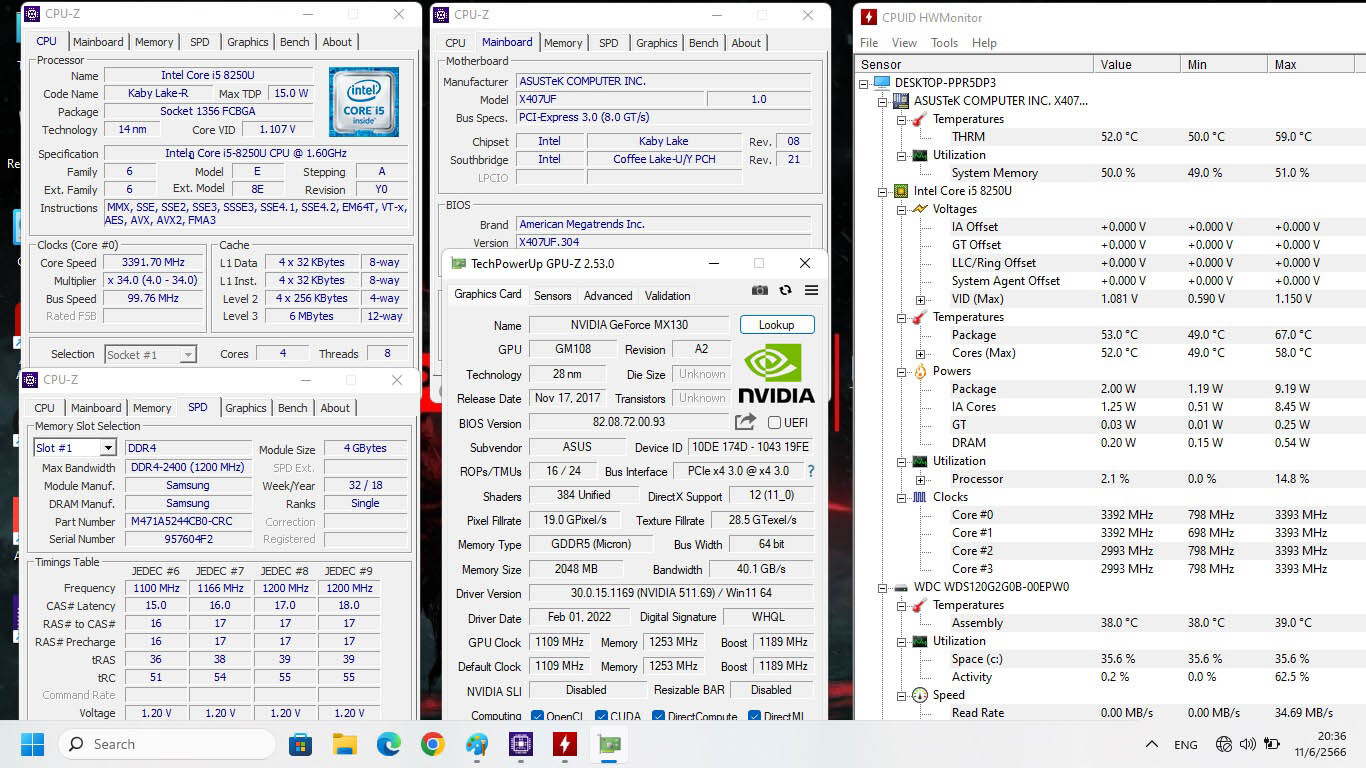The width and height of the screenshot is (1366, 768).
Task: Expand the VID (Max) row
Action: tap(920, 299)
